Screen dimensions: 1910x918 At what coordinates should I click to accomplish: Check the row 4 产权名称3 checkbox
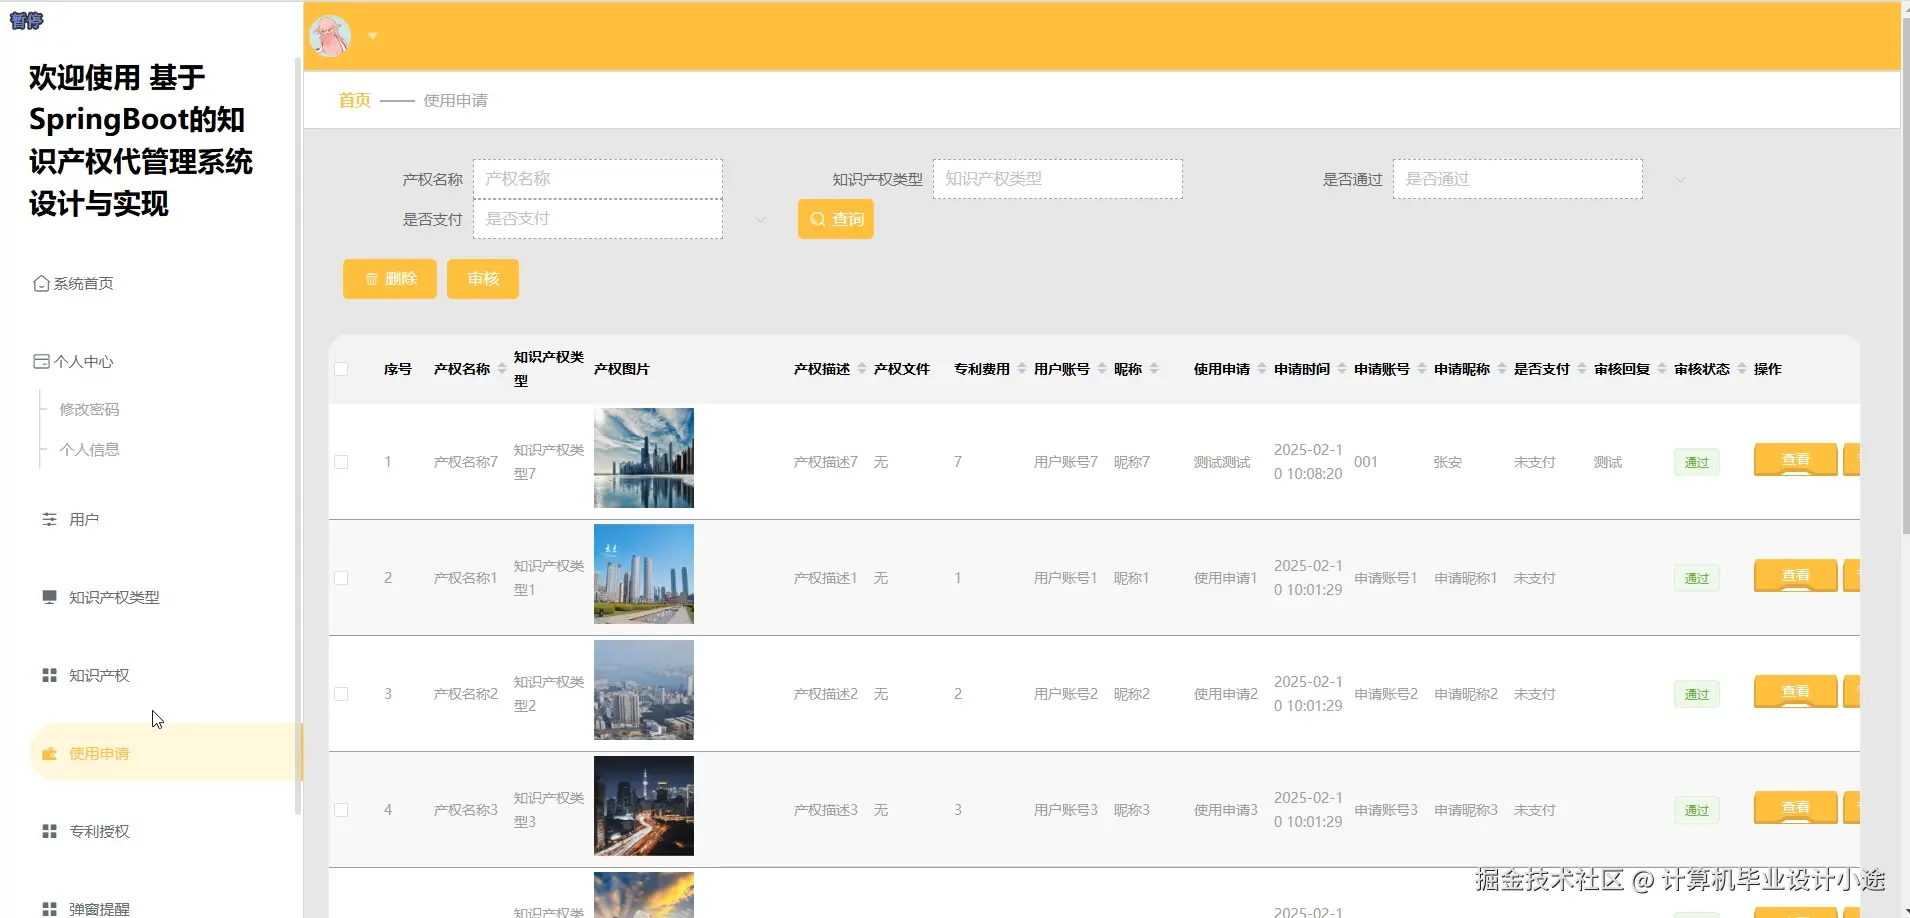(x=341, y=810)
